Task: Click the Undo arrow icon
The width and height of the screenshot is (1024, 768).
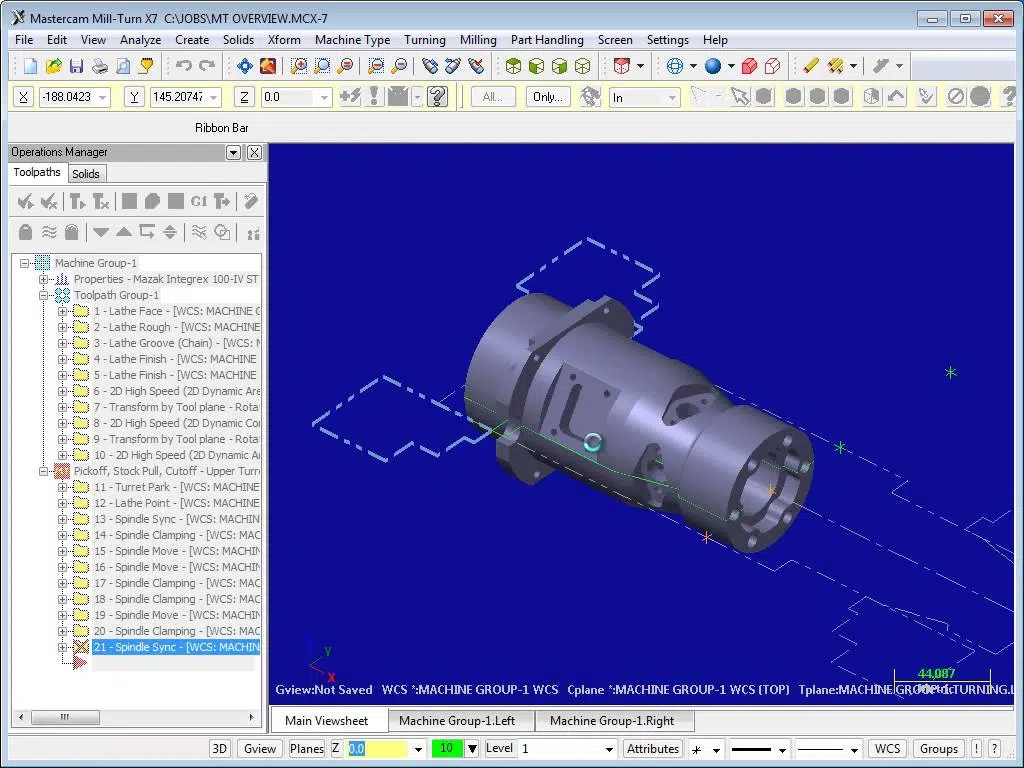Action: pyautogui.click(x=184, y=66)
